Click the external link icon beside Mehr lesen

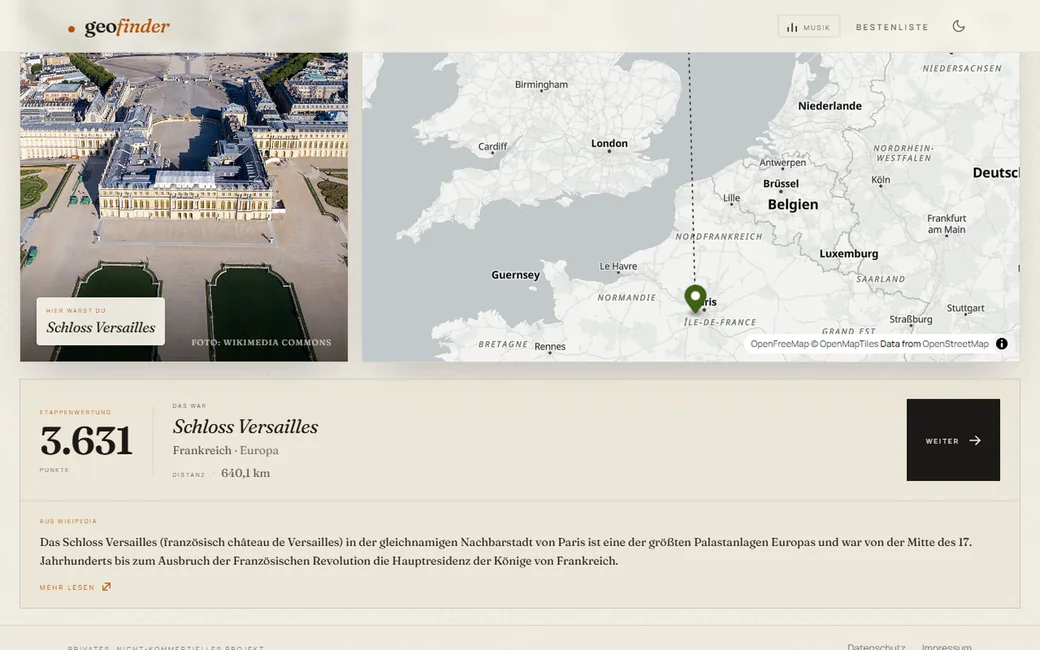click(x=106, y=587)
